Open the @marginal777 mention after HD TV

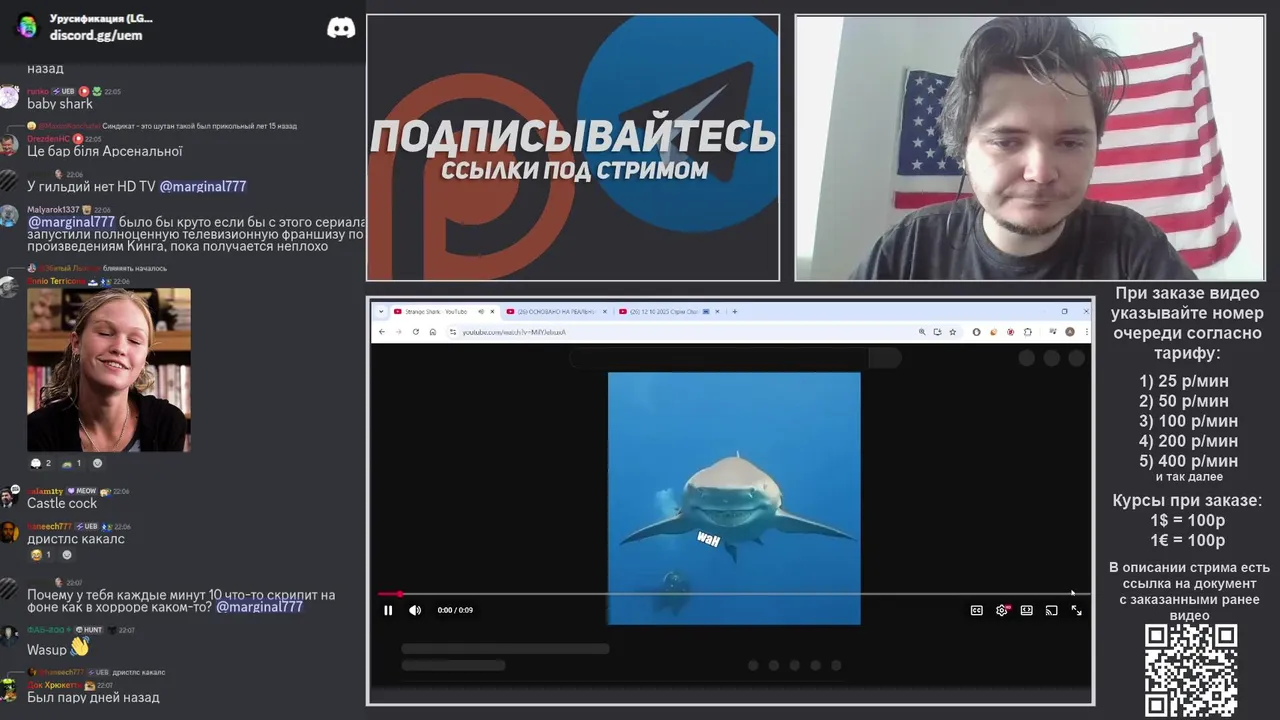click(x=203, y=186)
